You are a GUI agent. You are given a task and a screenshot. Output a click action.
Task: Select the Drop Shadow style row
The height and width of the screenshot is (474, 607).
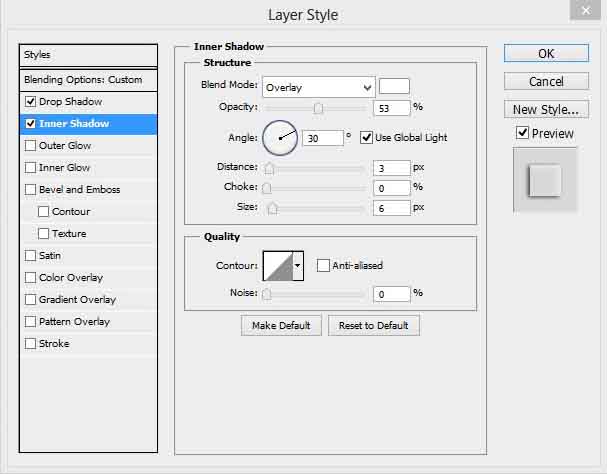click(x=88, y=102)
